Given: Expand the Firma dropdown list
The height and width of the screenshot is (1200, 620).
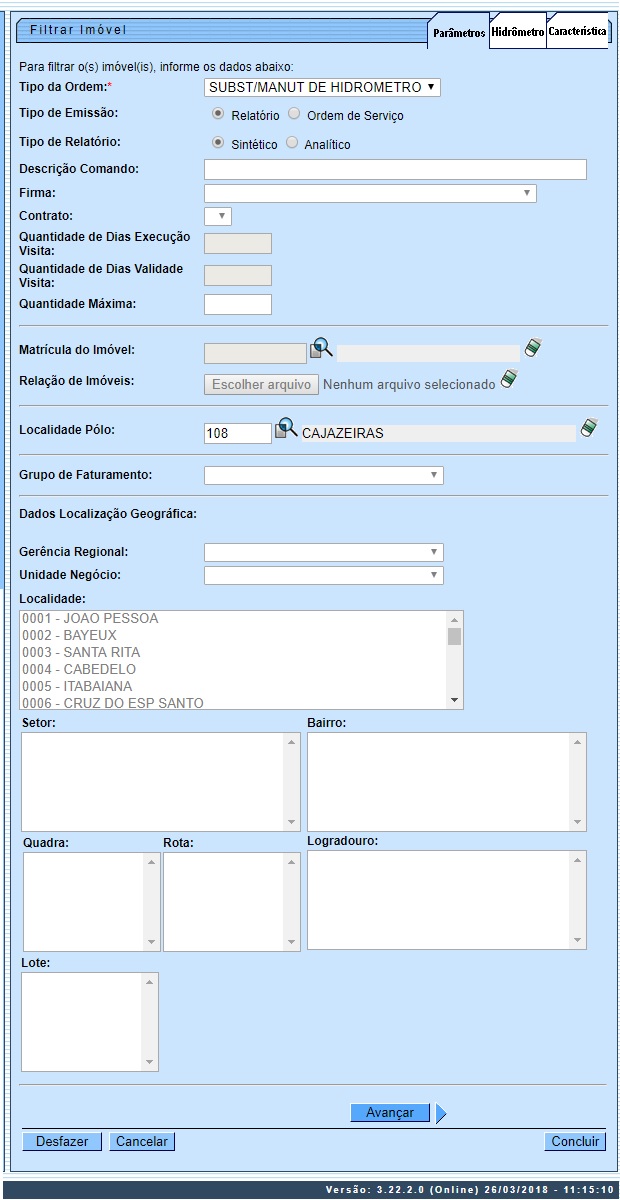Looking at the screenshot, I should click(x=370, y=193).
